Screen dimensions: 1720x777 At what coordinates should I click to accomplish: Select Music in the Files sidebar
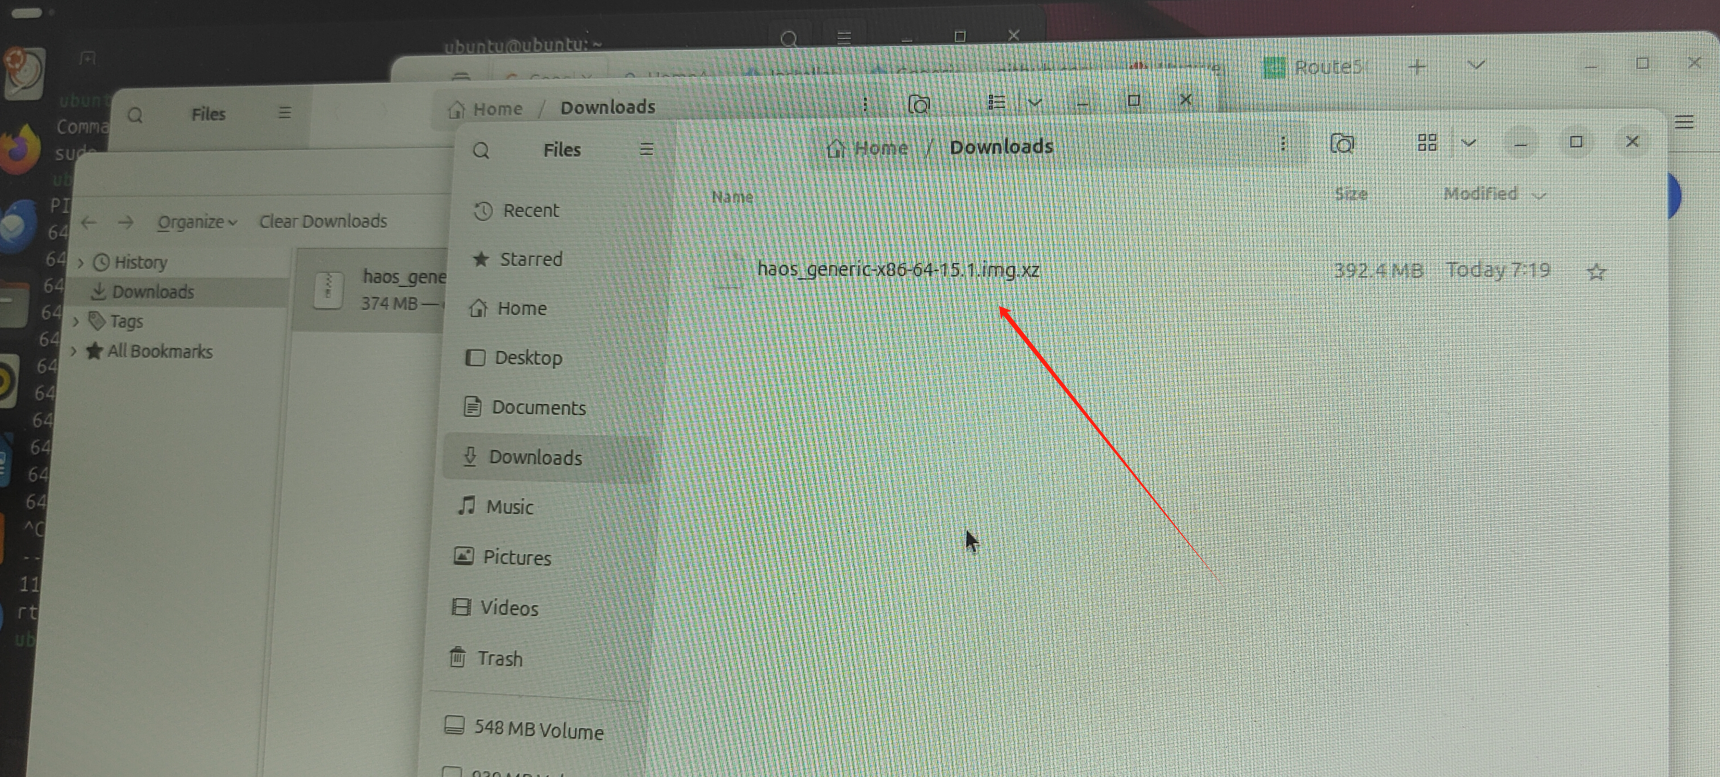click(x=509, y=507)
